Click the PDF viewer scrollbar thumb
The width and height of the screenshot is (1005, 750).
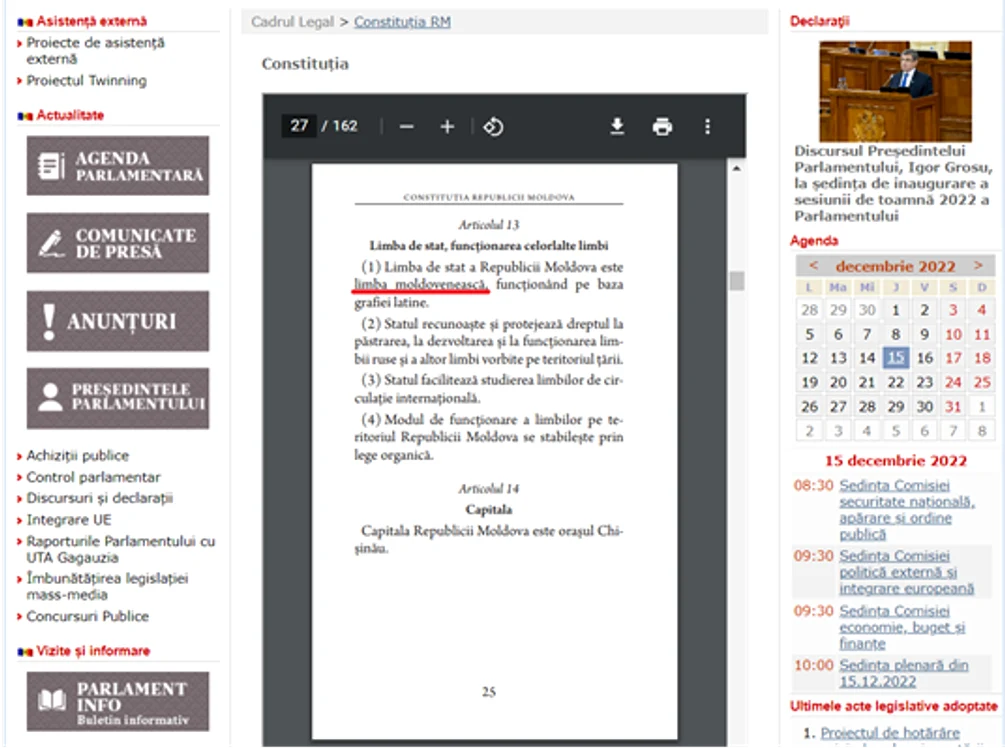[x=737, y=281]
